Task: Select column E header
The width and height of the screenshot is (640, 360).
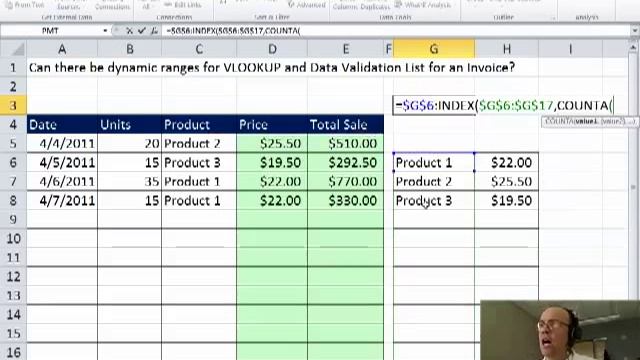Action: [x=345, y=49]
